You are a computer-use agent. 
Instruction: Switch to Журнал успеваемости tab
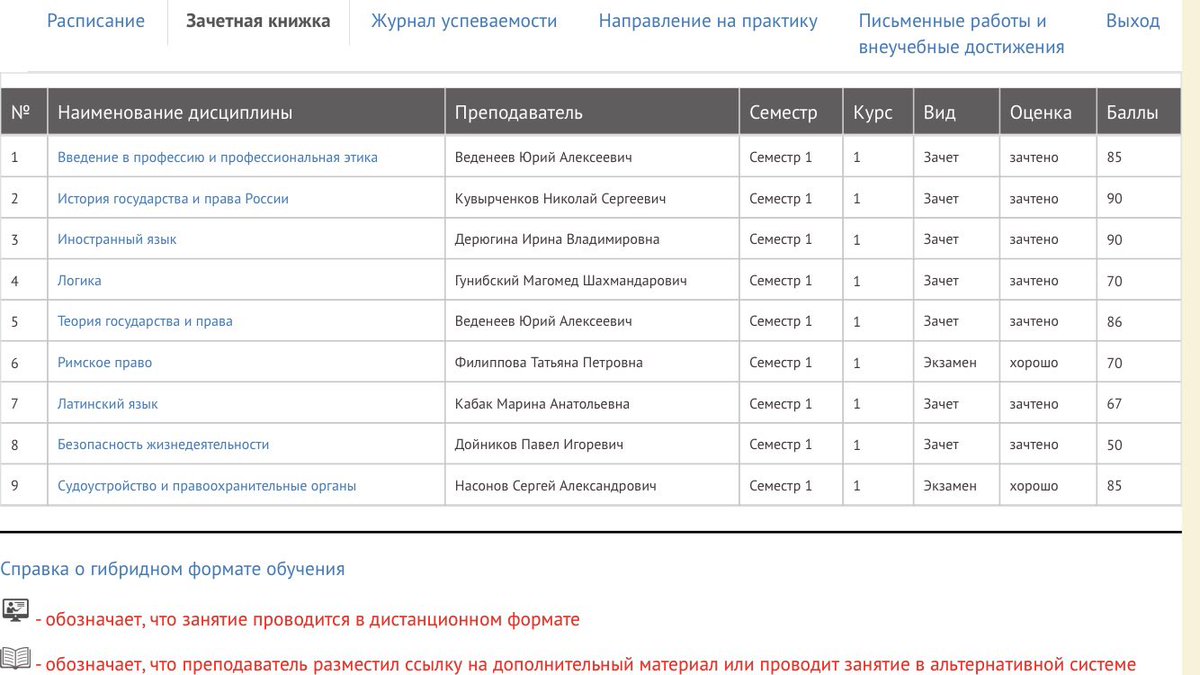point(464,21)
